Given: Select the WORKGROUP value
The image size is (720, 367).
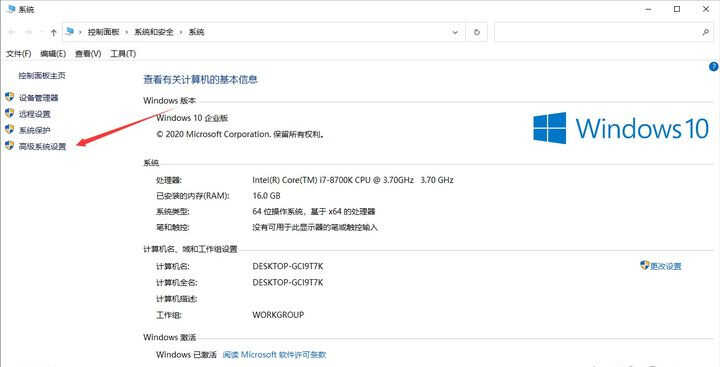Looking at the screenshot, I should tap(278, 315).
